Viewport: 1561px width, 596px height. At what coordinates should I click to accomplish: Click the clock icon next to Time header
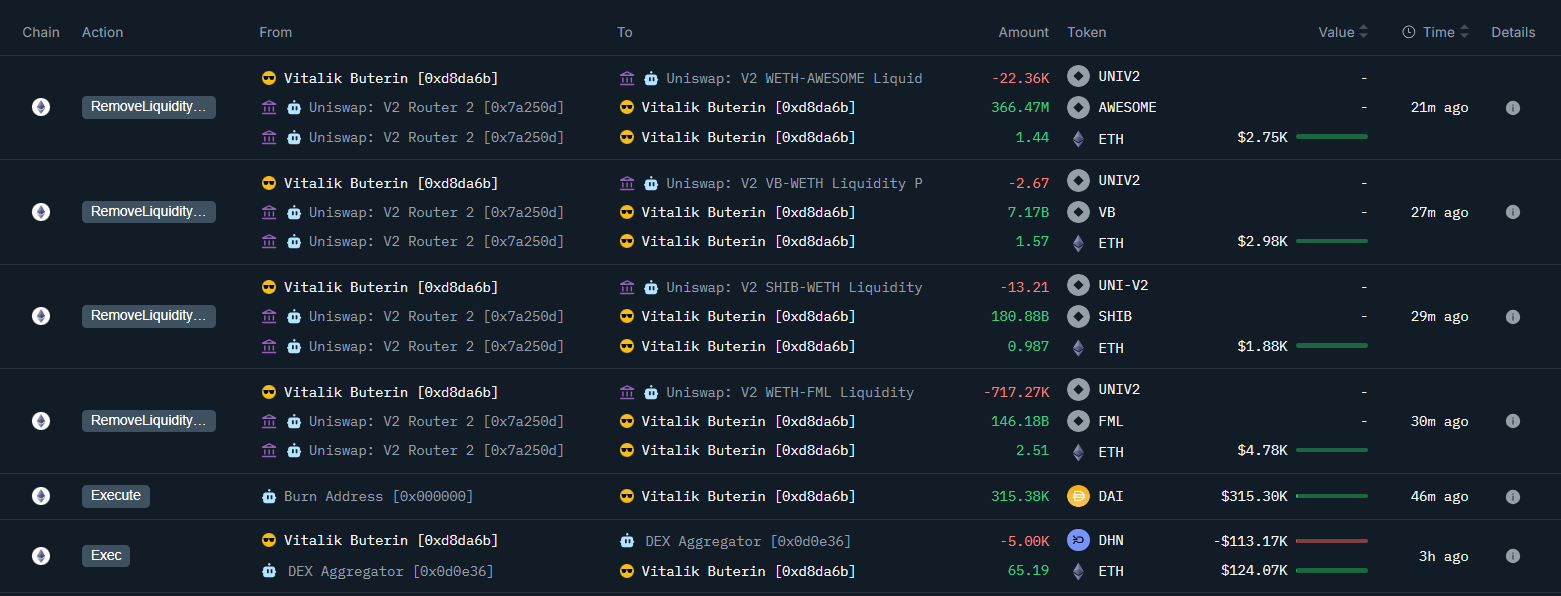[x=1409, y=32]
